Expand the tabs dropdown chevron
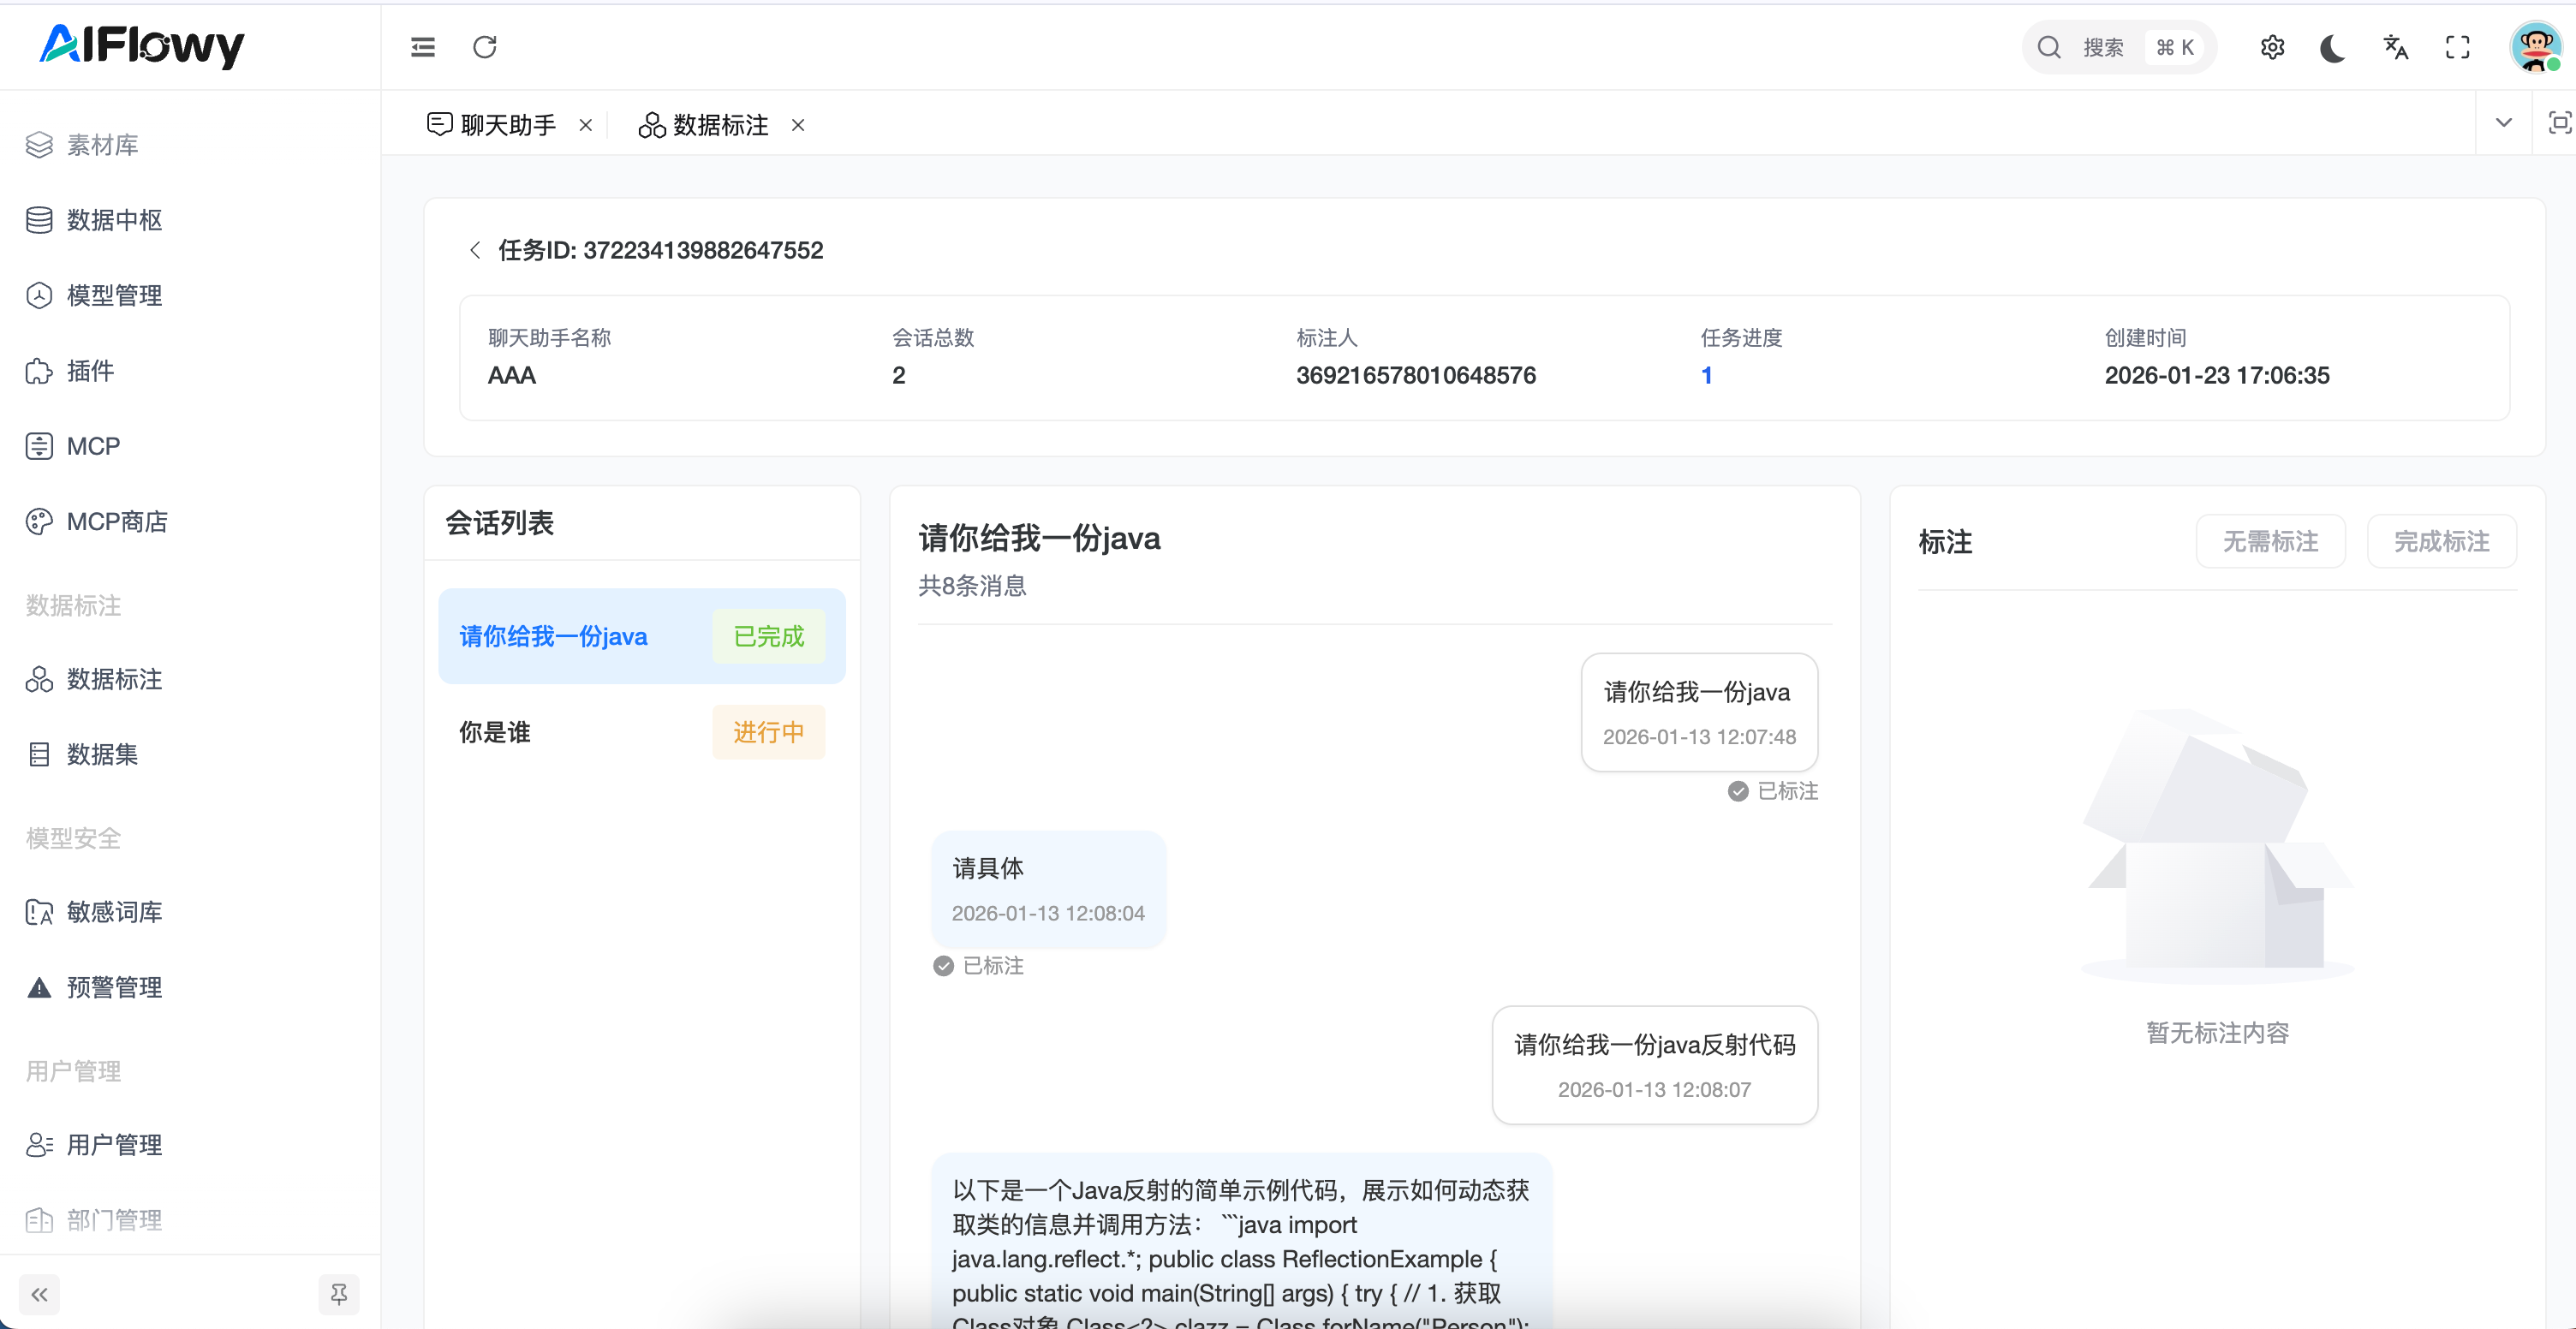 click(x=2503, y=123)
